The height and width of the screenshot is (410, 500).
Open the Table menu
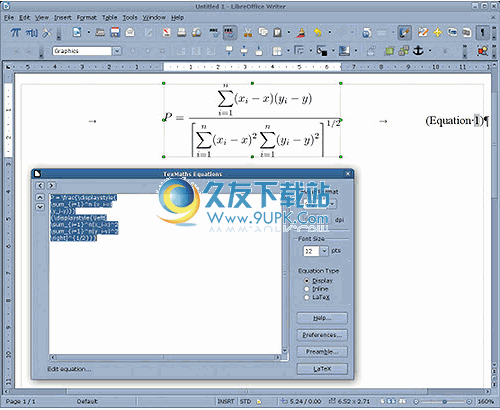[x=109, y=17]
